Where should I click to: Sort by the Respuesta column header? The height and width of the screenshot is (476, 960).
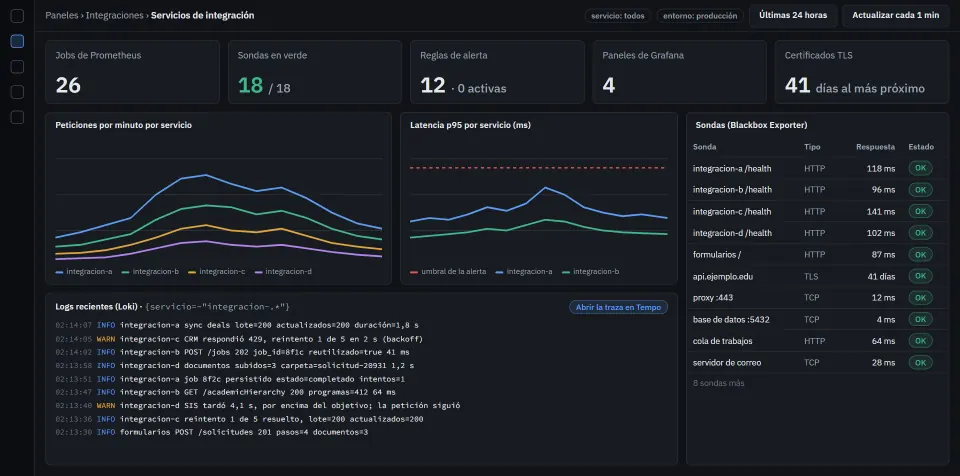coord(876,147)
